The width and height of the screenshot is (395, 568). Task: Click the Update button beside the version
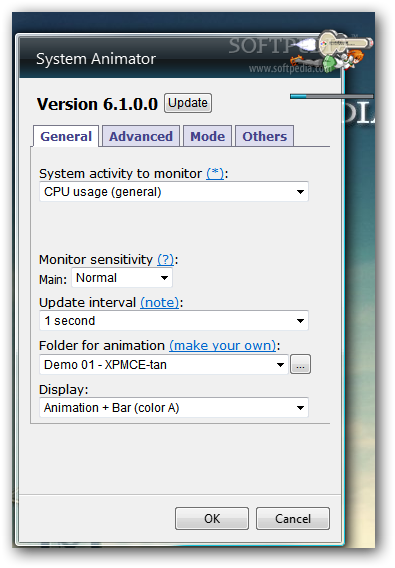188,103
